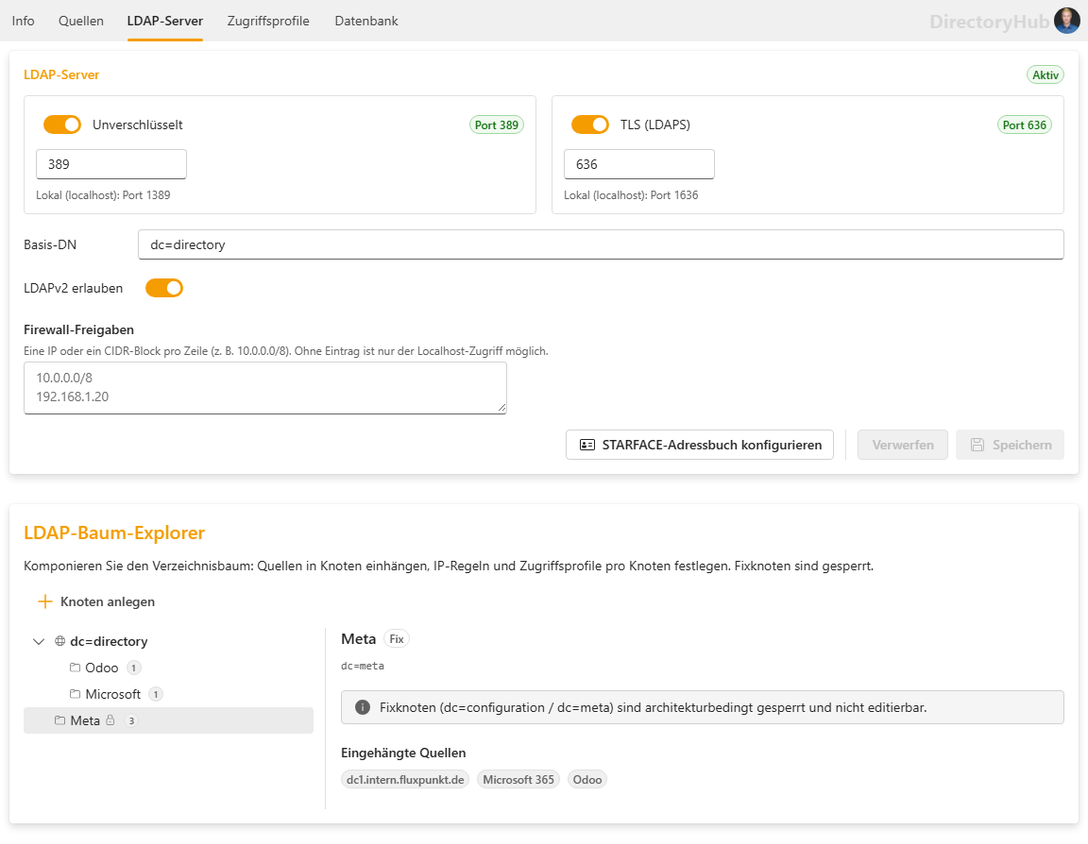Select the LDAP-Server tab
The height and width of the screenshot is (844, 1088).
pyautogui.click(x=165, y=21)
